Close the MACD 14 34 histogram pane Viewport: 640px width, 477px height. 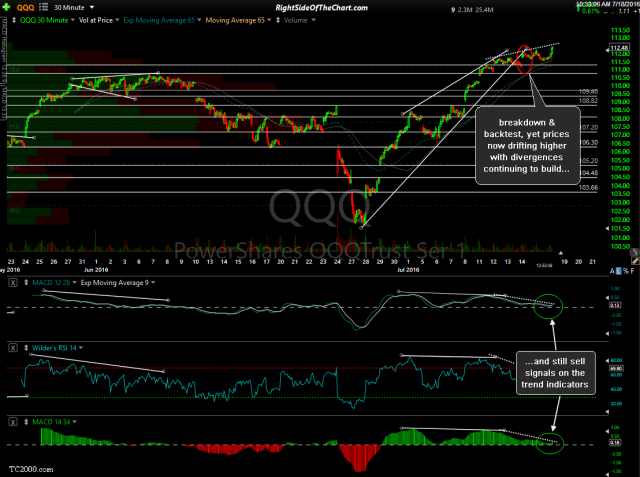(13, 422)
